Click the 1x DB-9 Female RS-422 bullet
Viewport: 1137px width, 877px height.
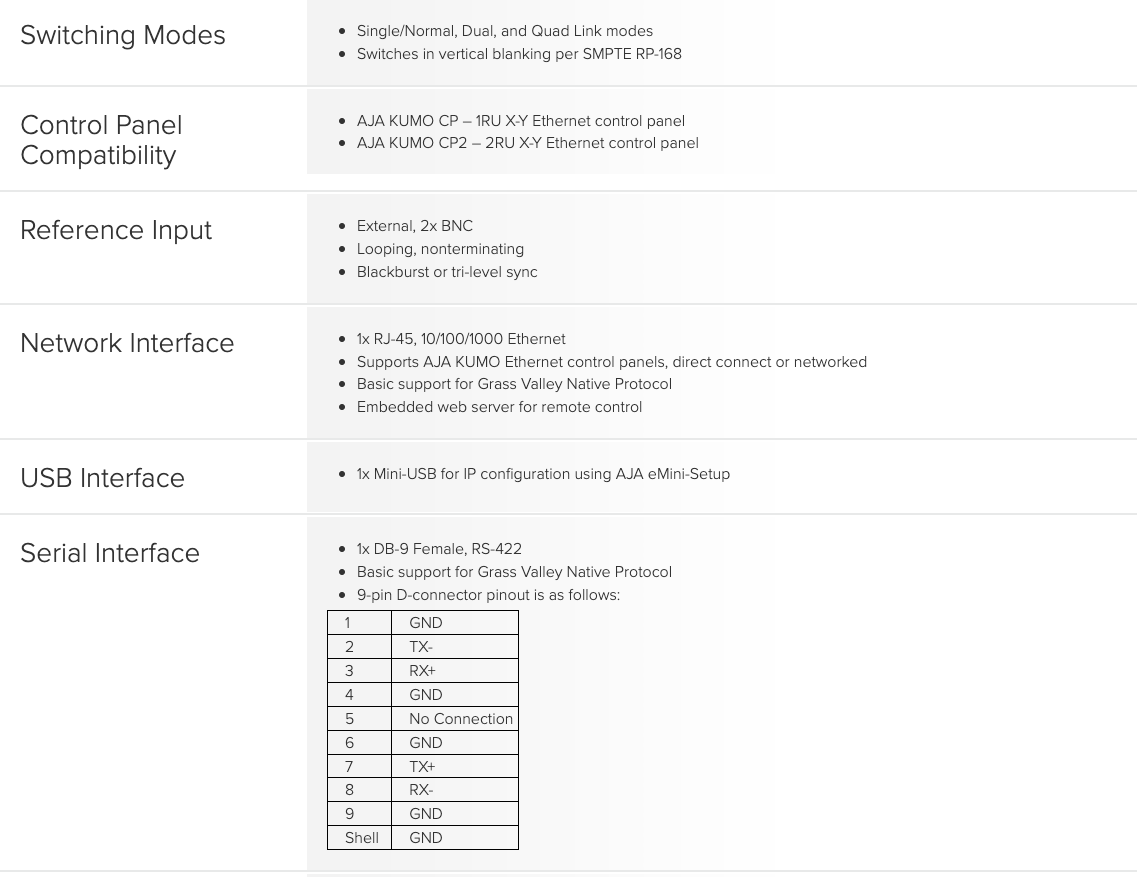tap(439, 549)
